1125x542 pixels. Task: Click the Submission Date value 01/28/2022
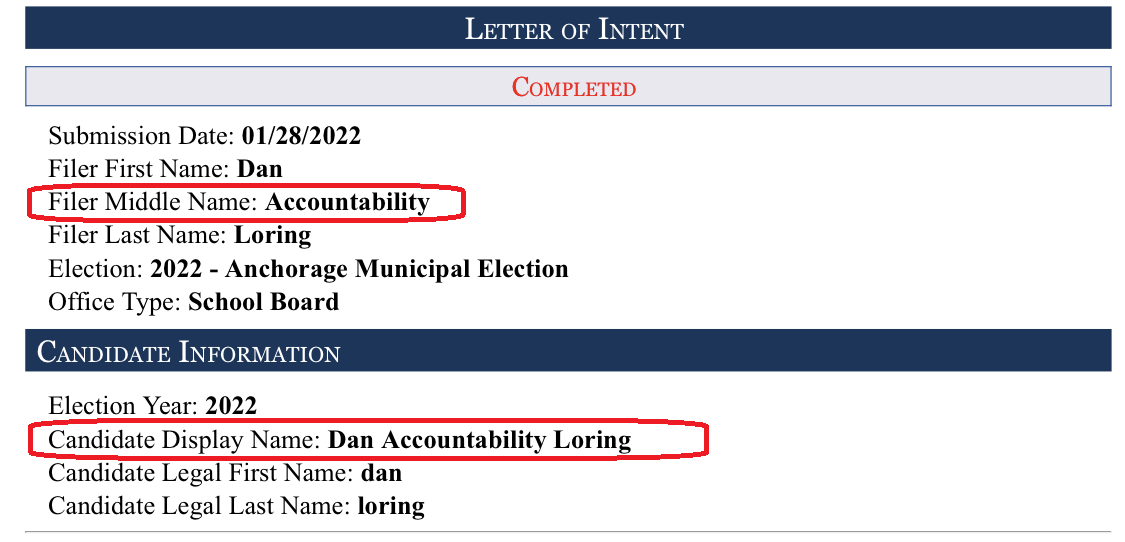point(301,136)
